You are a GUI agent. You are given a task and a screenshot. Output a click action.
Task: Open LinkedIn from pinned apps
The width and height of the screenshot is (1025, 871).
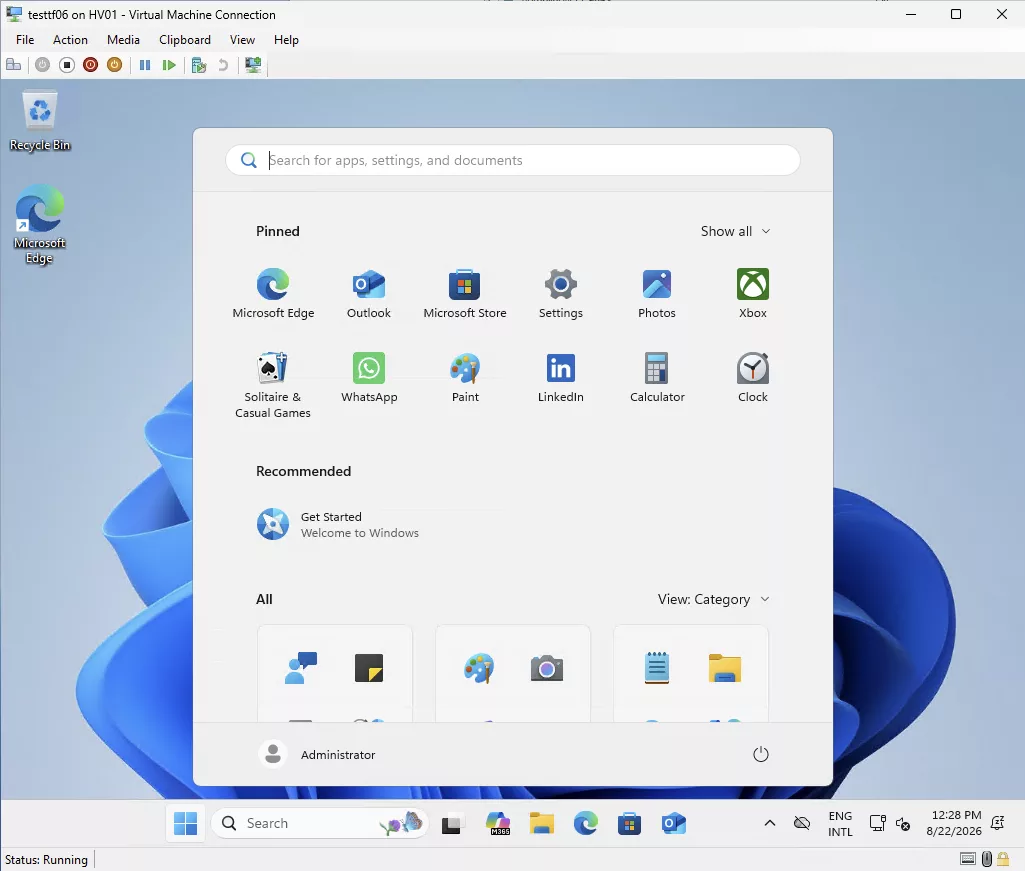pos(561,377)
